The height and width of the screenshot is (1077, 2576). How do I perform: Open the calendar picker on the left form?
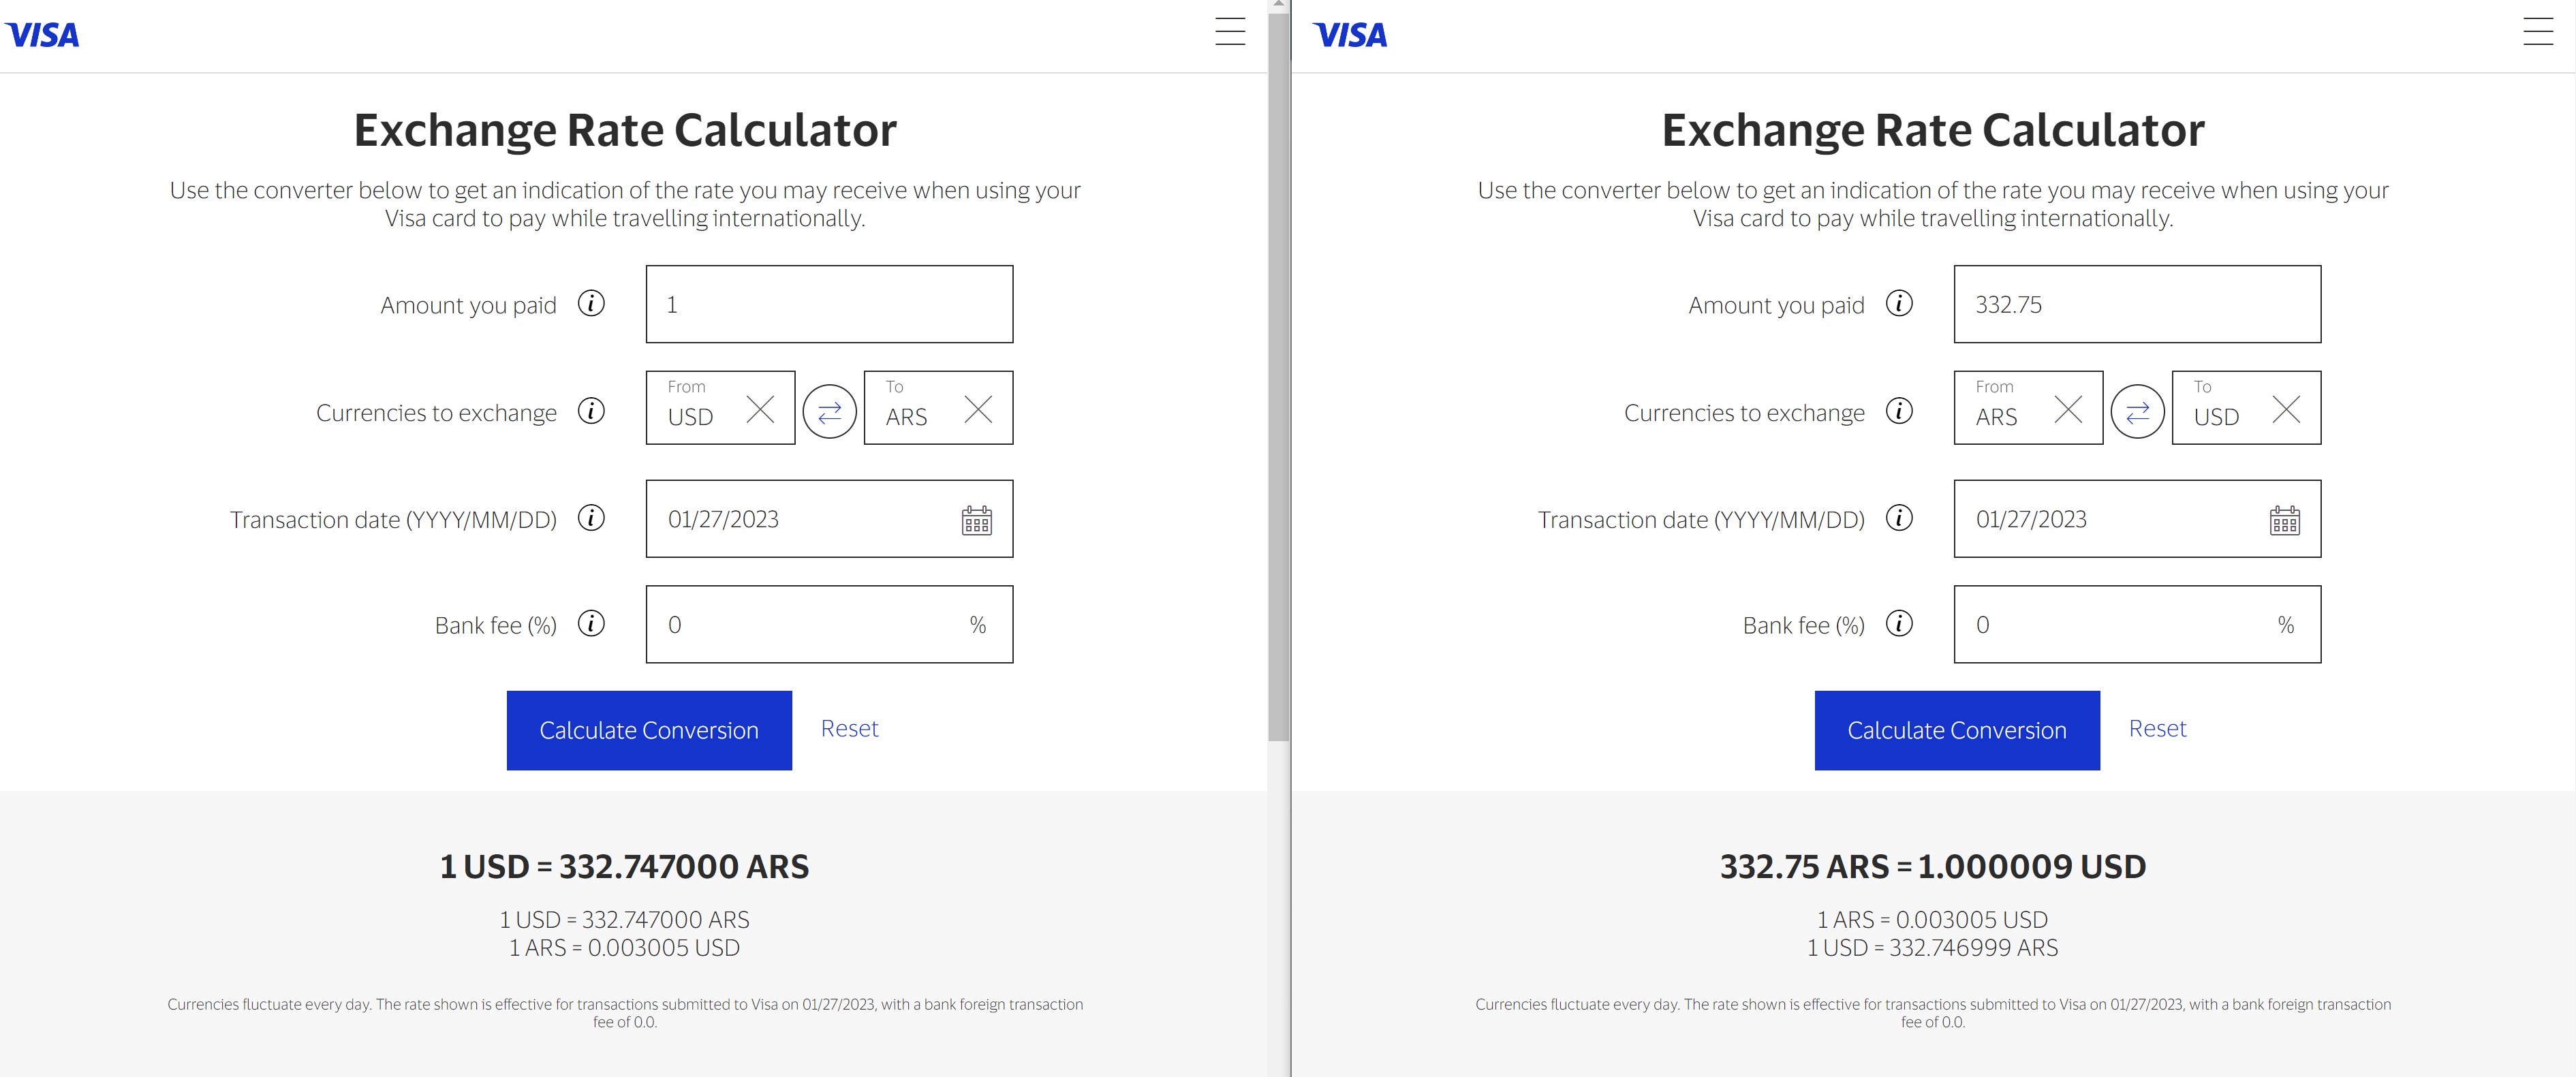pos(976,519)
